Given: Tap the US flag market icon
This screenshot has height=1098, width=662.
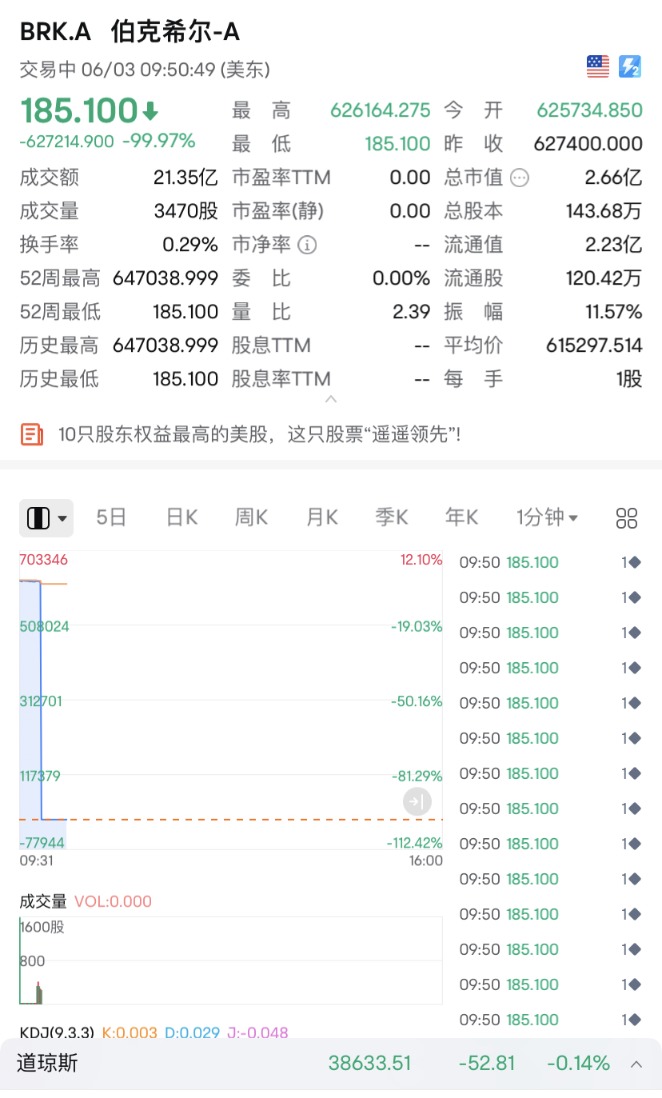Looking at the screenshot, I should pos(597,67).
